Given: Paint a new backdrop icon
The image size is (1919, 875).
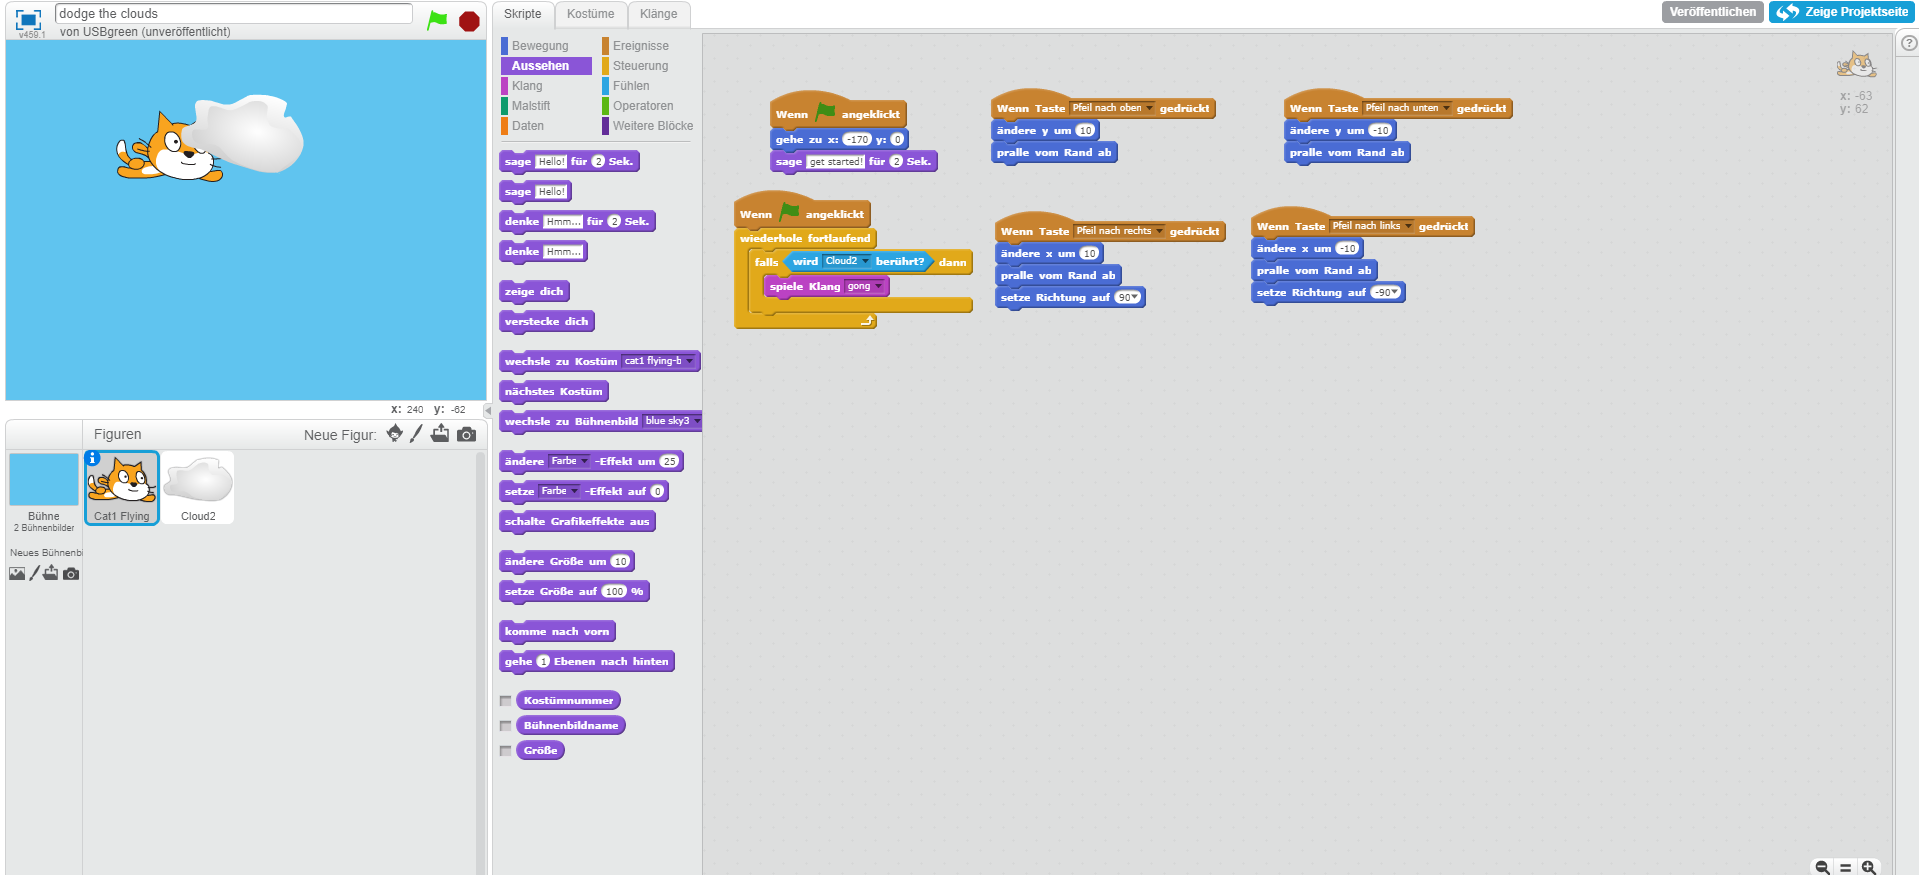Looking at the screenshot, I should point(34,573).
